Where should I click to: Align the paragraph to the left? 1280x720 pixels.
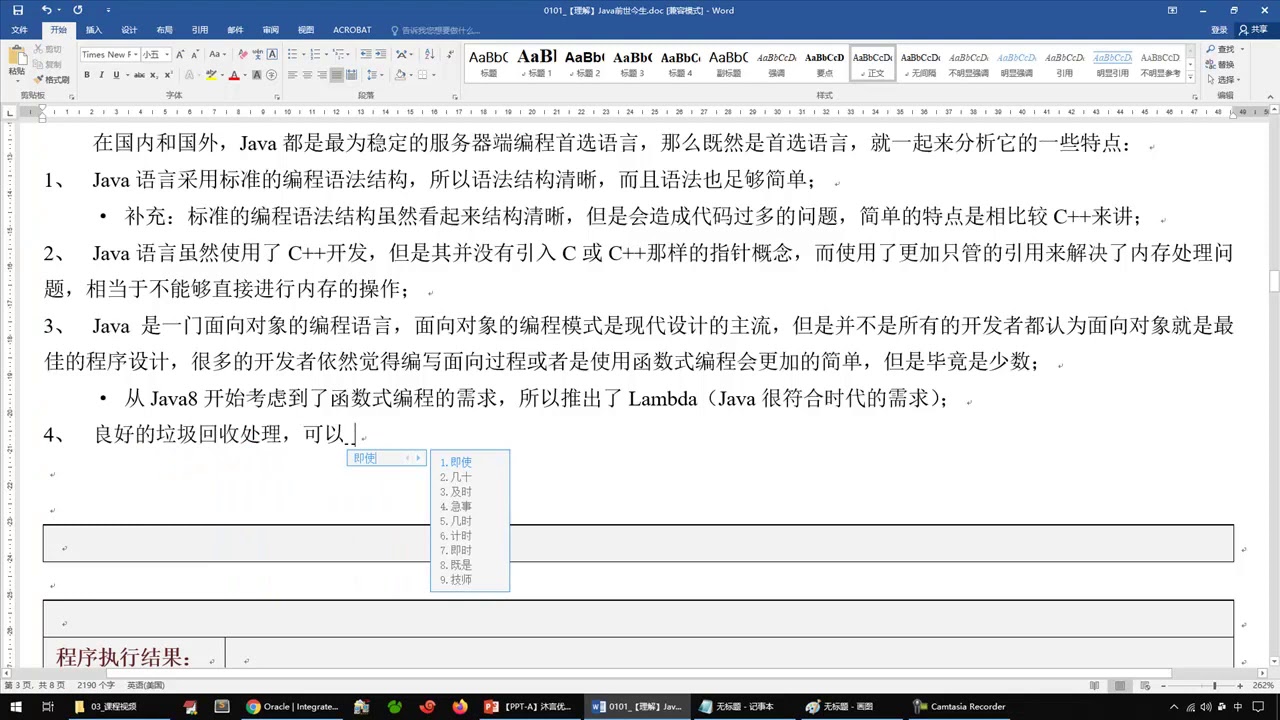coord(293,75)
